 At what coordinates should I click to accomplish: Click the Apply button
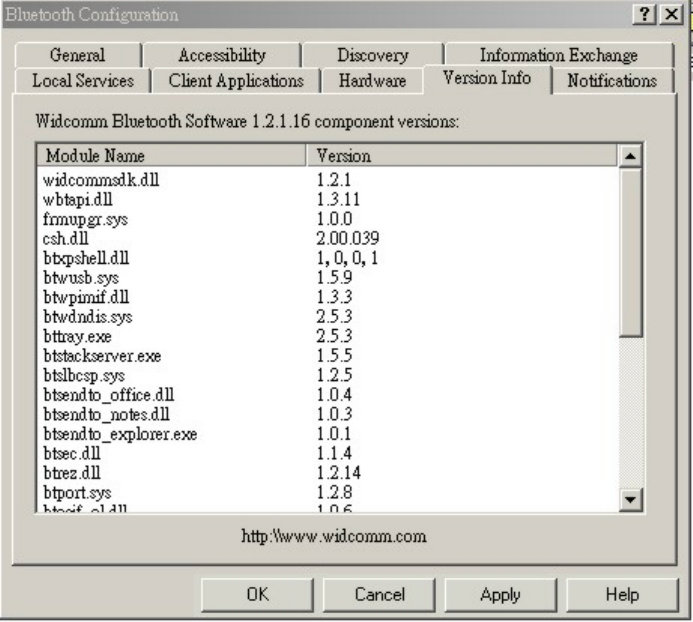point(500,595)
